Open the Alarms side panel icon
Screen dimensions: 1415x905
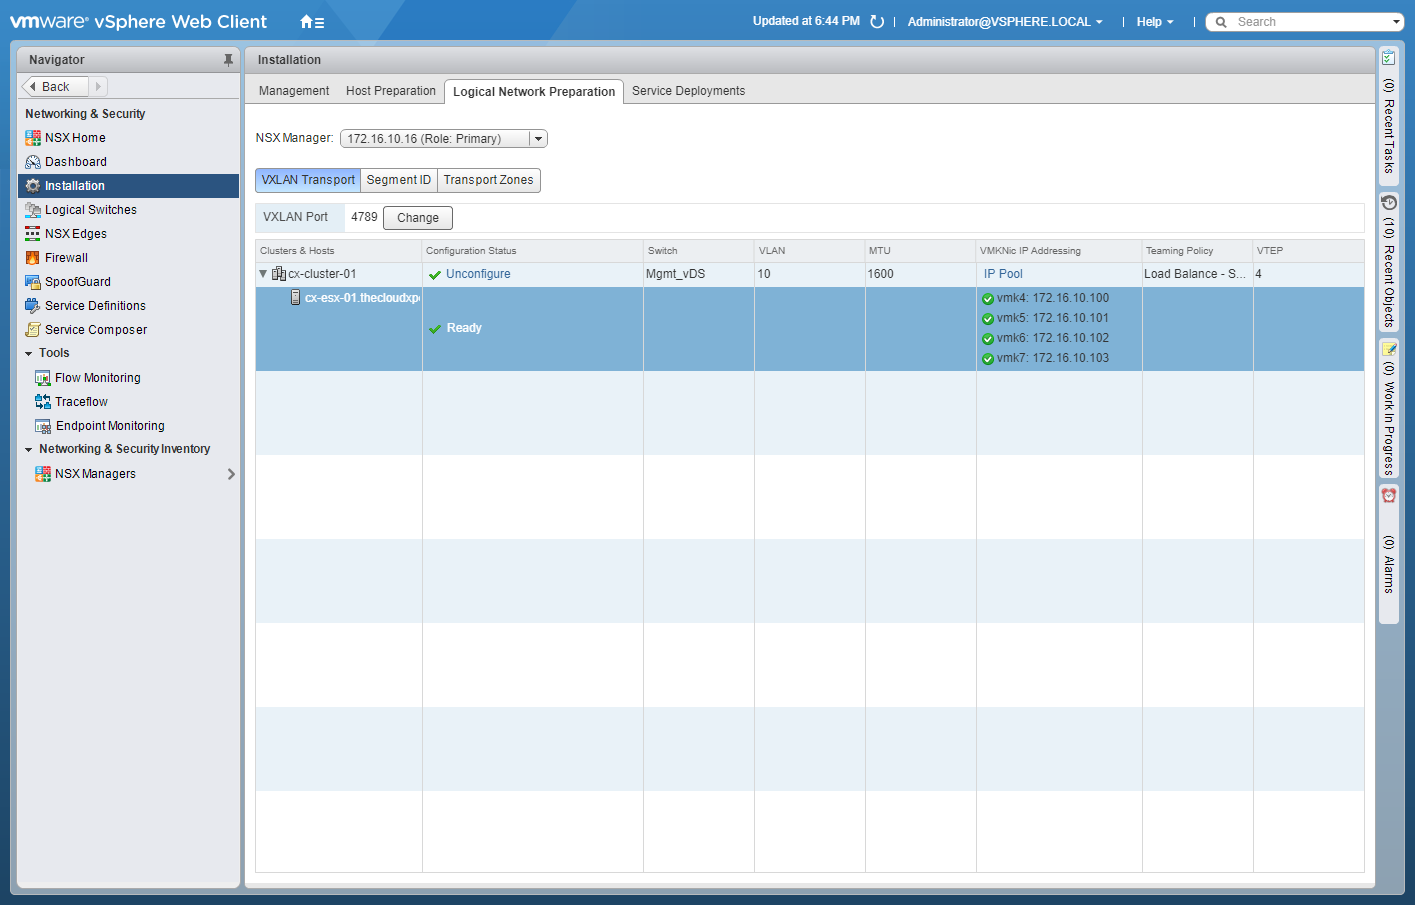tap(1388, 495)
